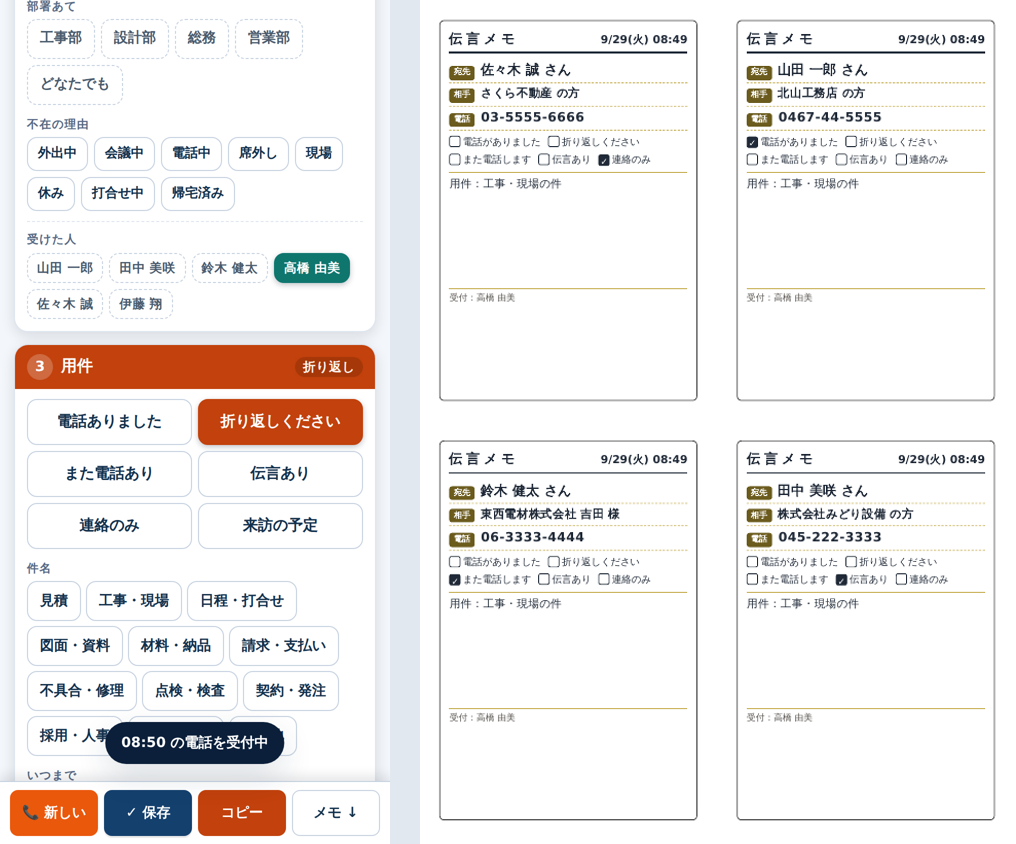
Task: Click the selected 高橋 由美 receiver chip
Action: pyautogui.click(x=312, y=268)
